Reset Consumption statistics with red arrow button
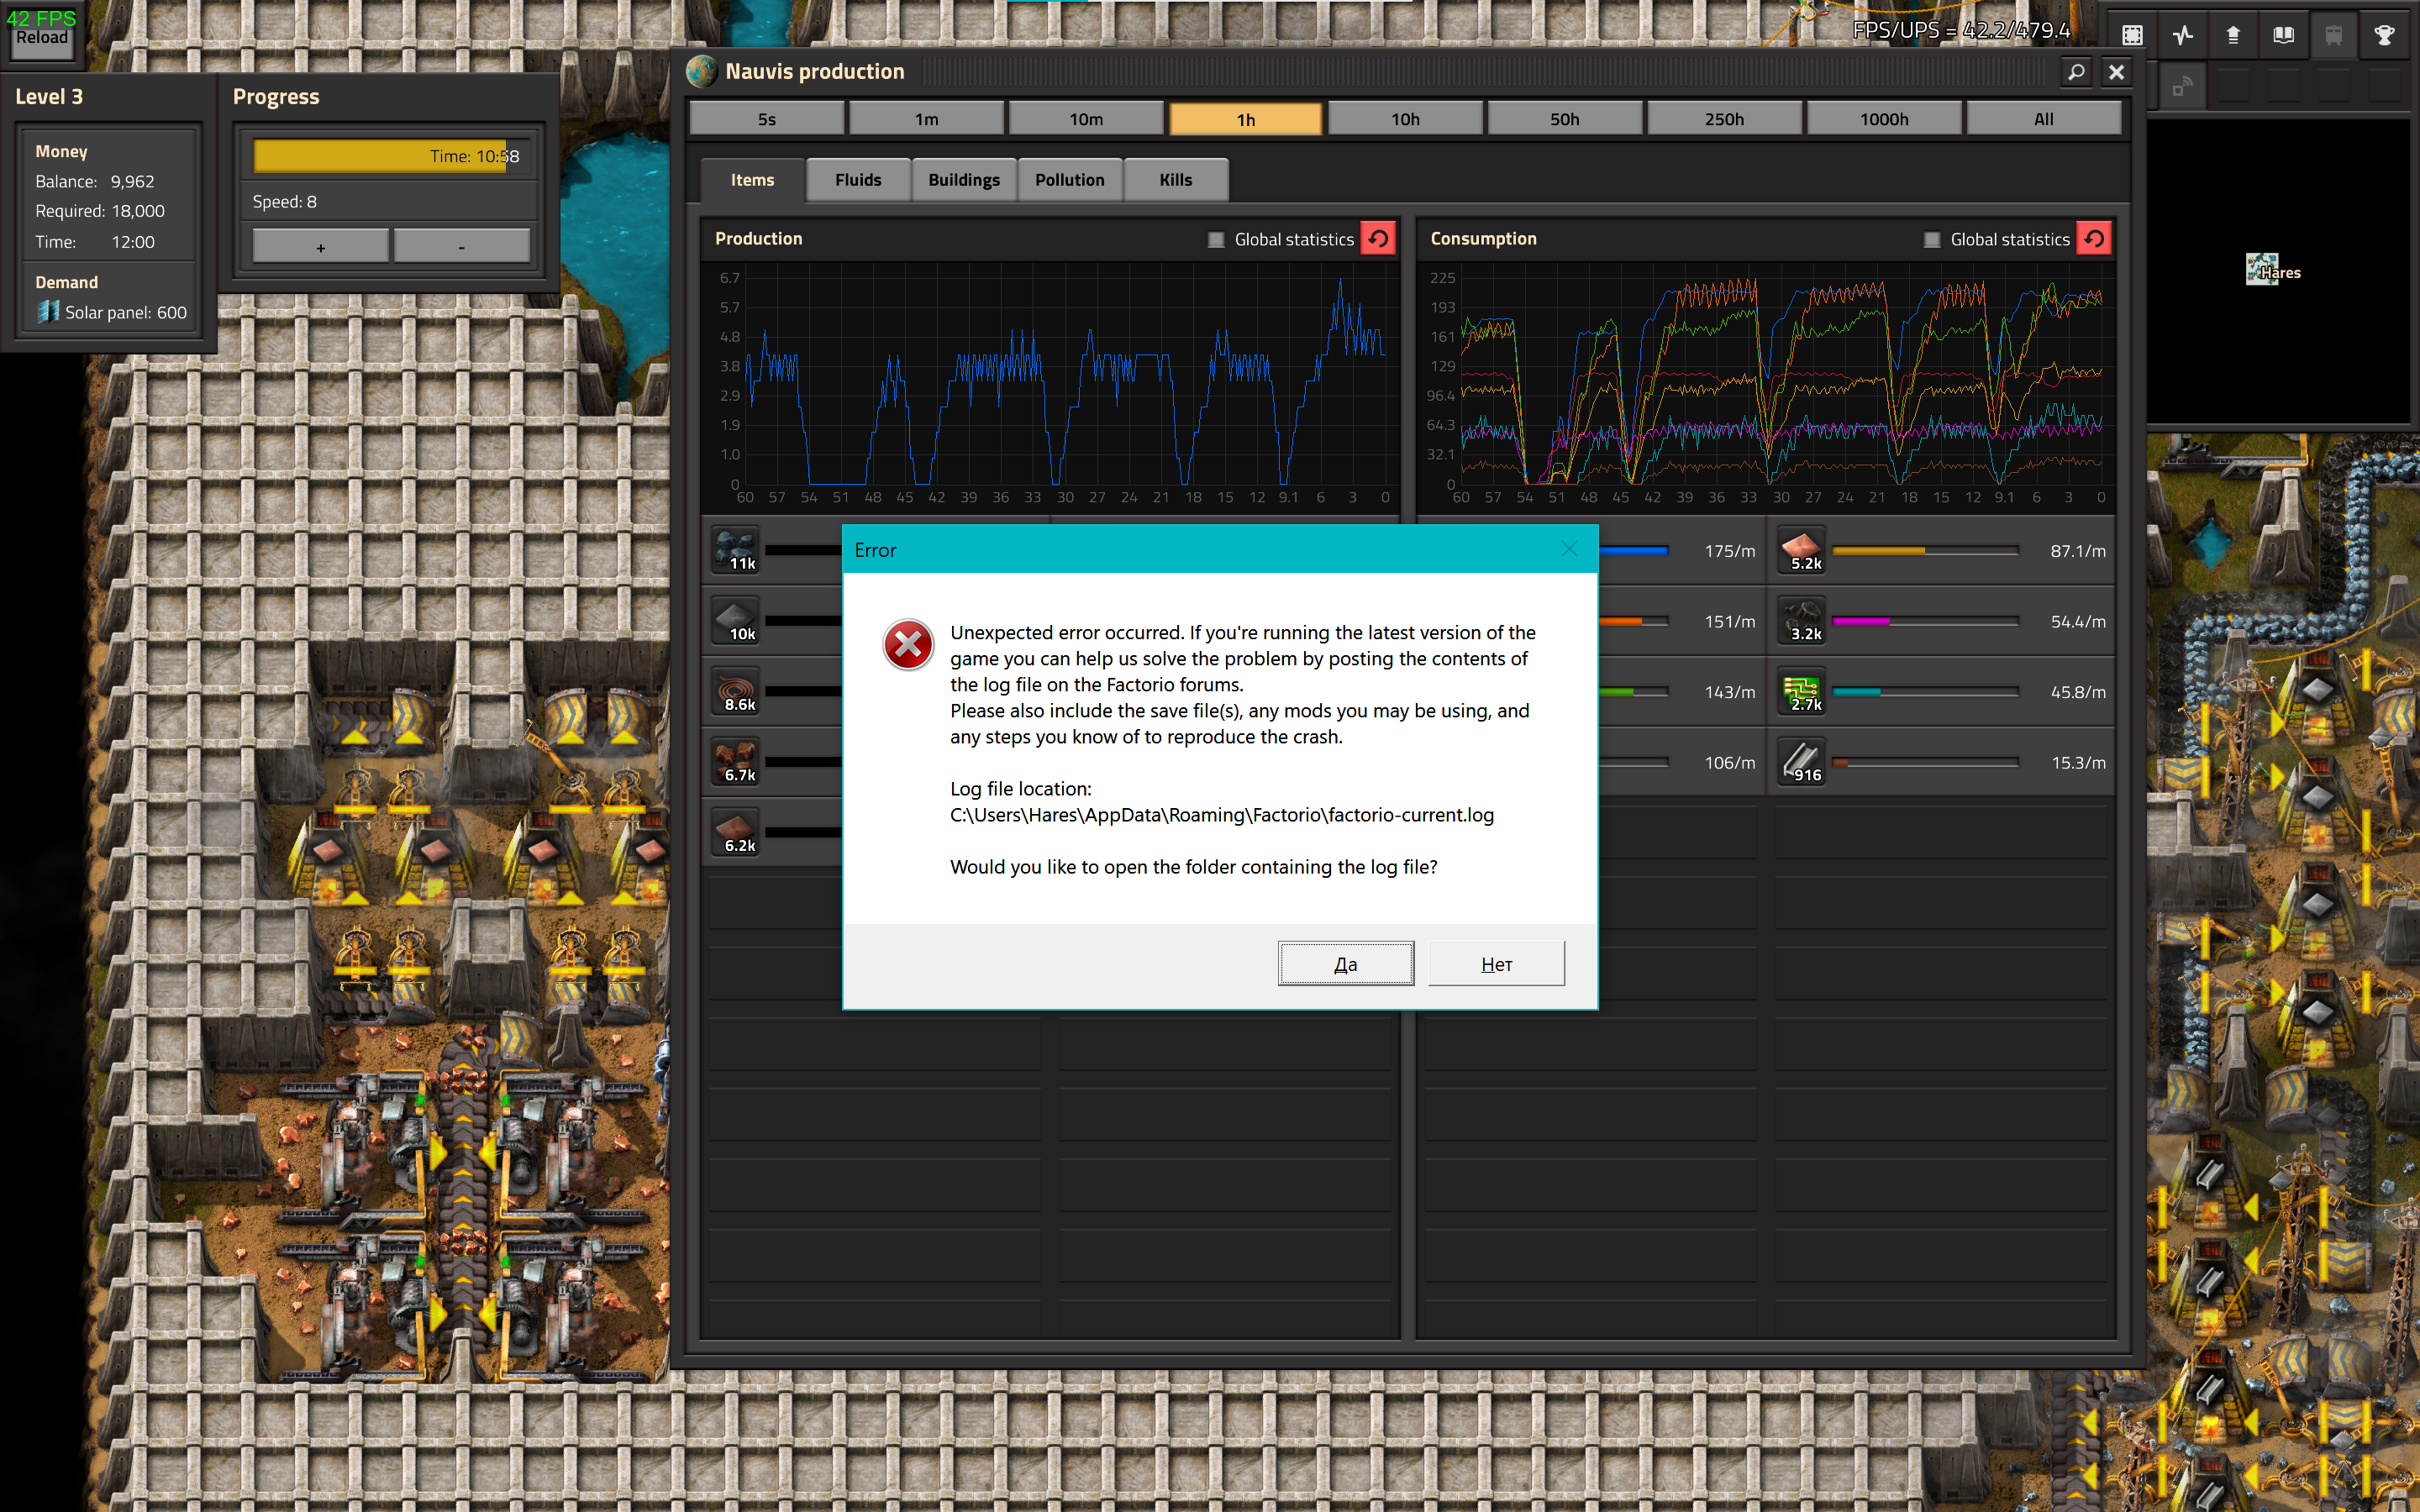 2094,239
